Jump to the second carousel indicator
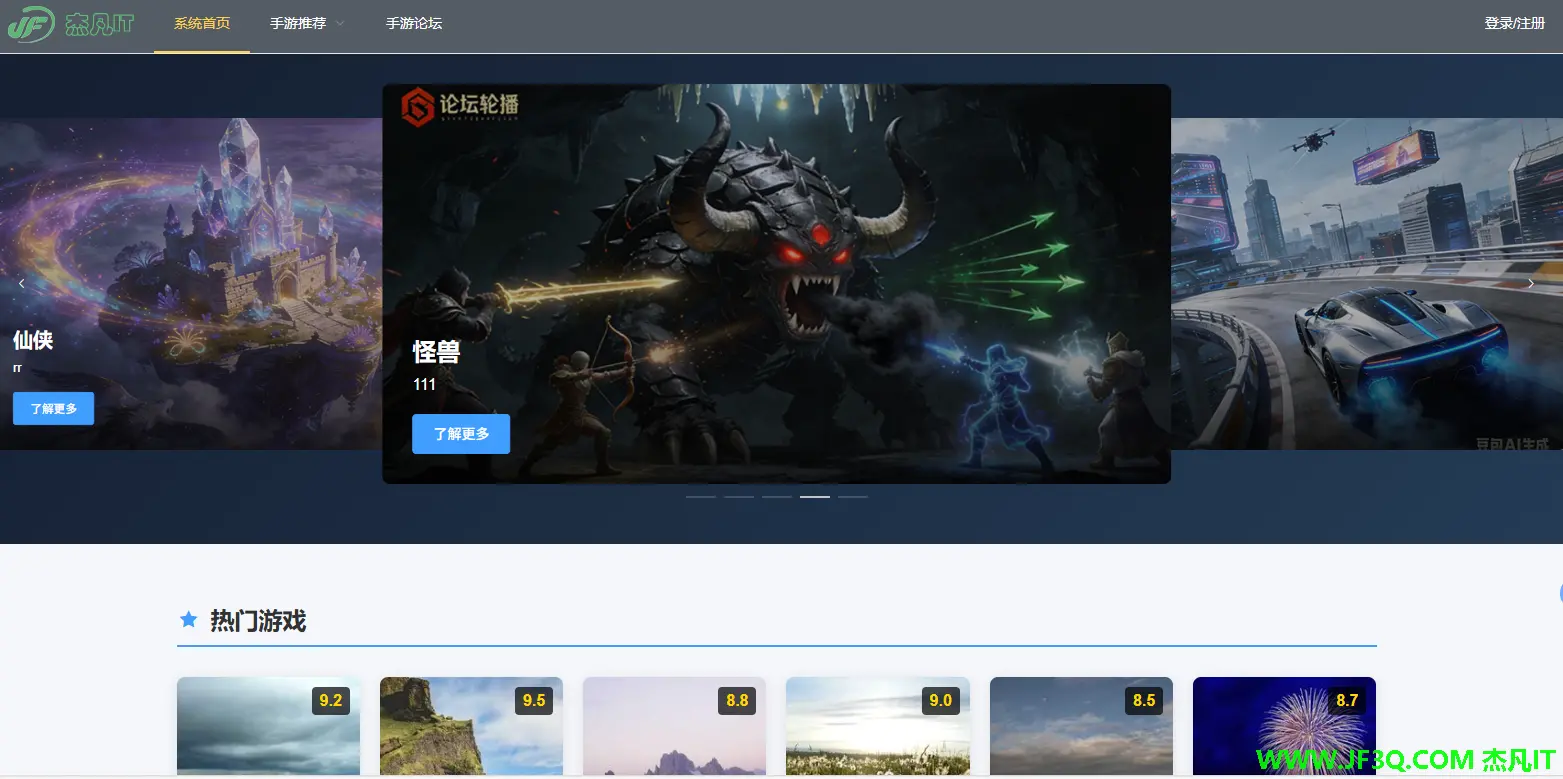This screenshot has height=779, width=1563. [x=739, y=496]
